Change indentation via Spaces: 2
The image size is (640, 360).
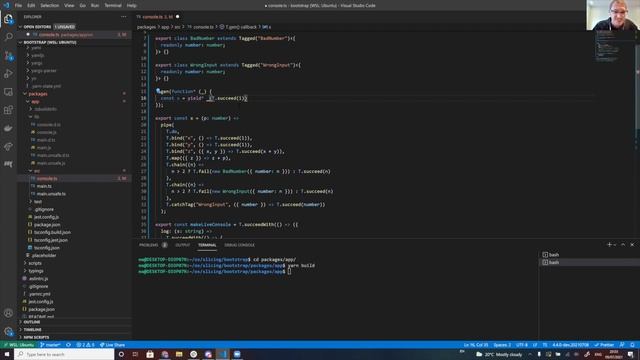click(x=502, y=345)
